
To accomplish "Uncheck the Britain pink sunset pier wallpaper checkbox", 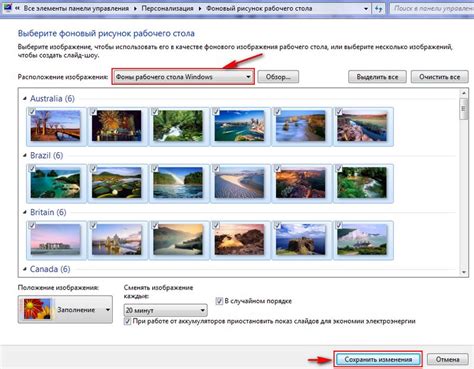I will (x=32, y=225).
